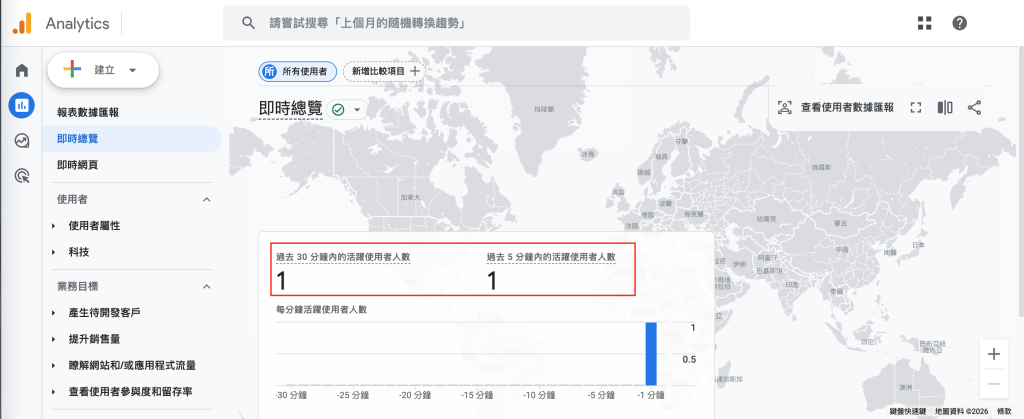Click the green check status icon
1024x419 pixels.
coord(338,110)
